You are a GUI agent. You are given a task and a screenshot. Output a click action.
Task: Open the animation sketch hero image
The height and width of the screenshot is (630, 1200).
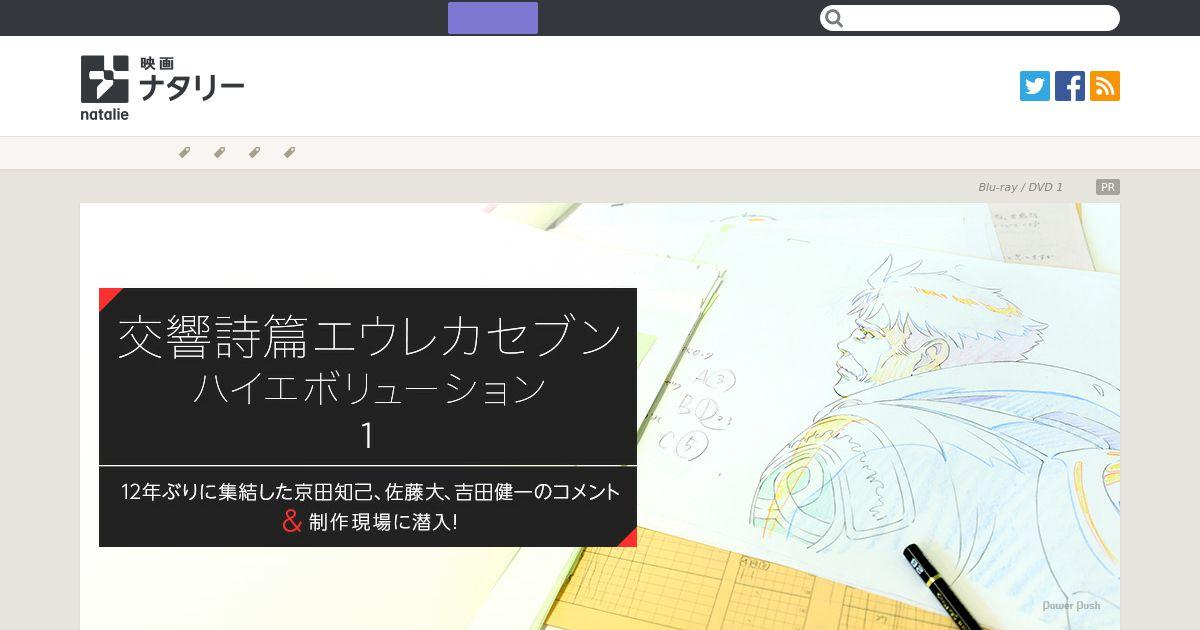(600, 416)
